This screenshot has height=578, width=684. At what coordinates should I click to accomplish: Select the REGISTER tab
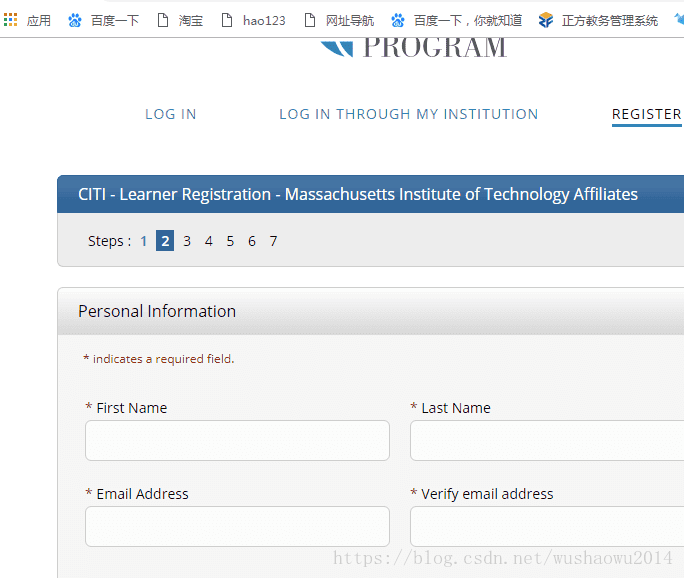click(647, 115)
